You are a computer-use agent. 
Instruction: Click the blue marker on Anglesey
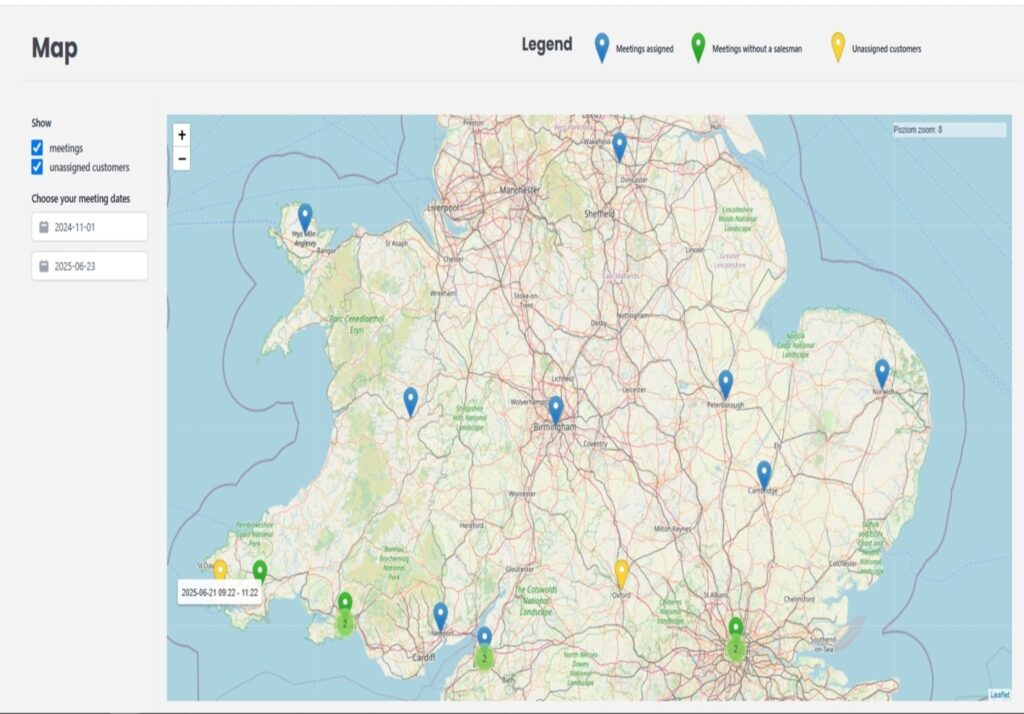tap(305, 216)
